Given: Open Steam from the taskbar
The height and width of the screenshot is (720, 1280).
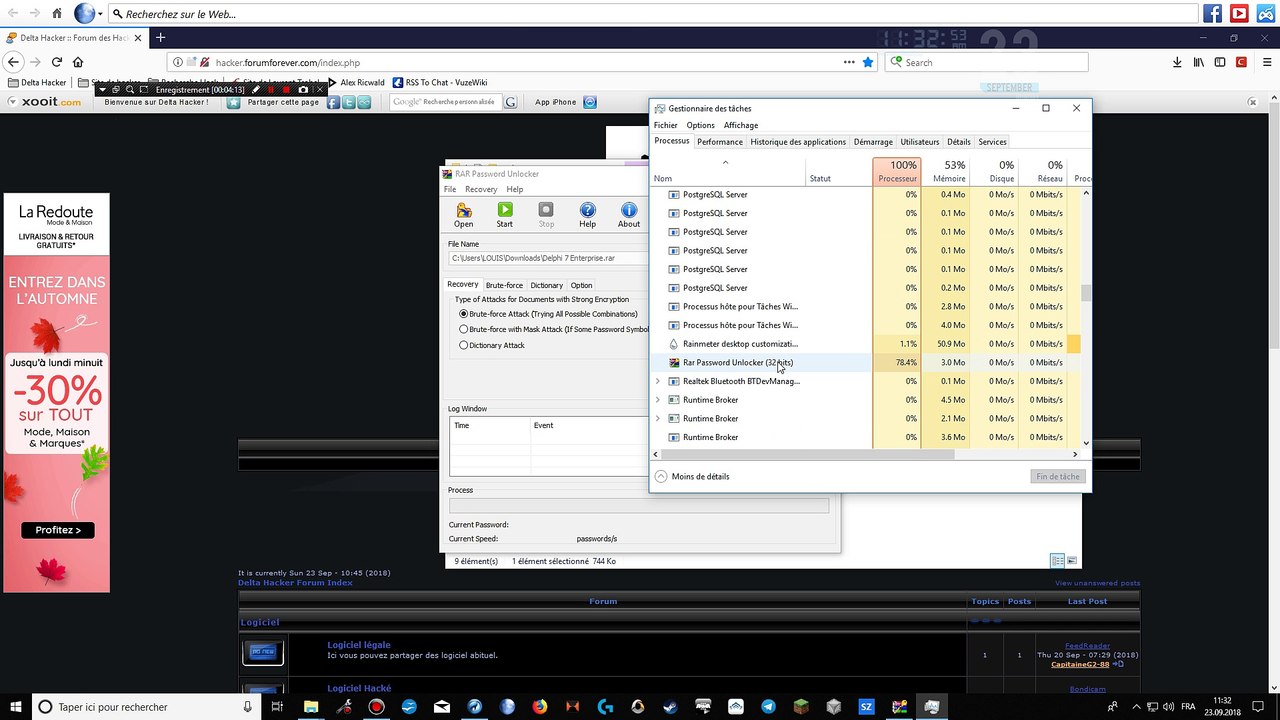Looking at the screenshot, I should click(x=671, y=707).
